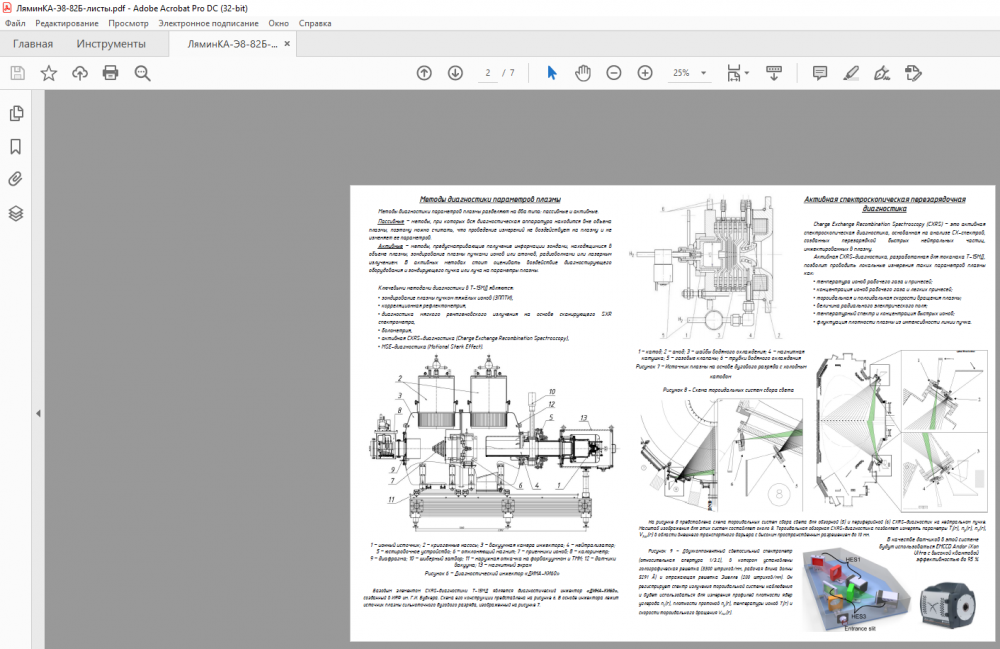This screenshot has width=1000, height=649.
Task: Switch to the Инструменты tab
Action: coord(111,44)
